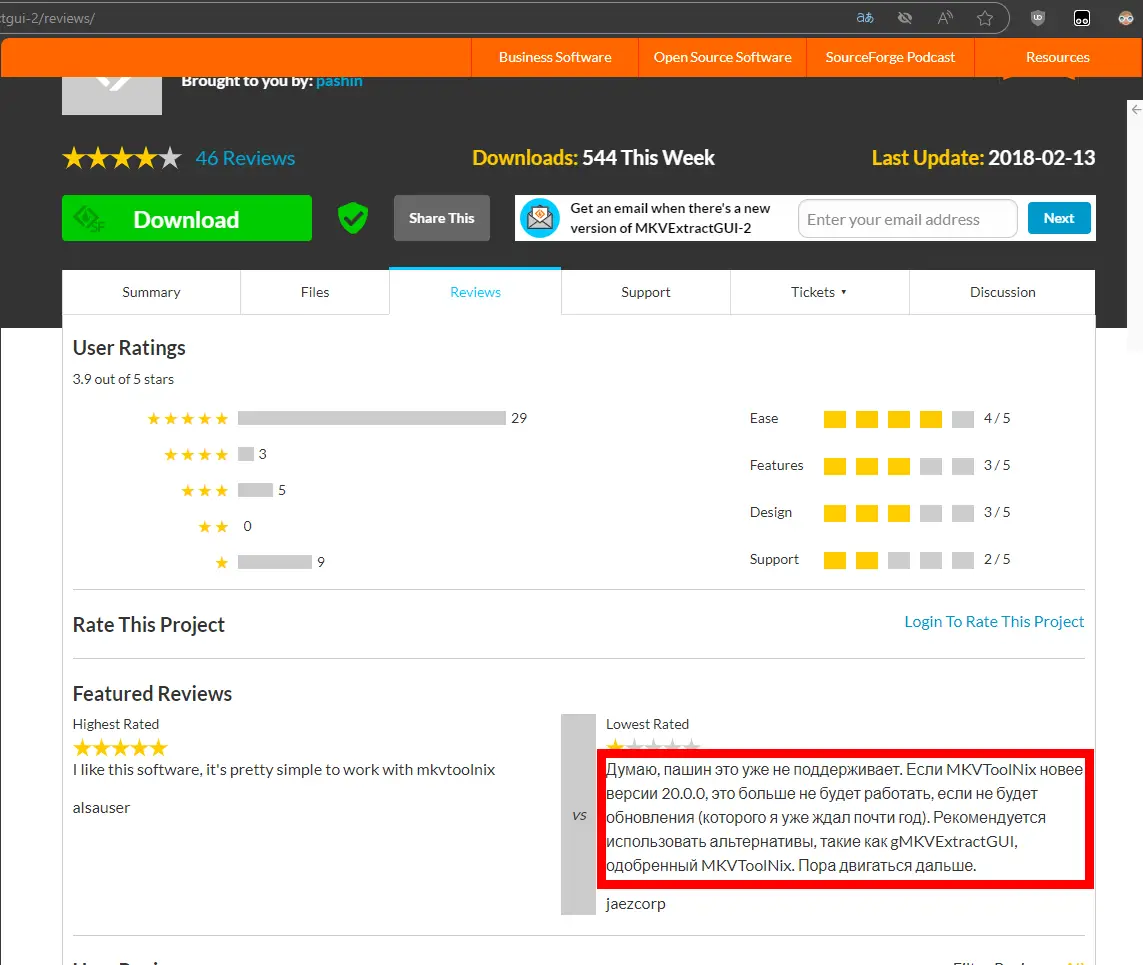Click the browser profile avatar icon

(1126, 18)
